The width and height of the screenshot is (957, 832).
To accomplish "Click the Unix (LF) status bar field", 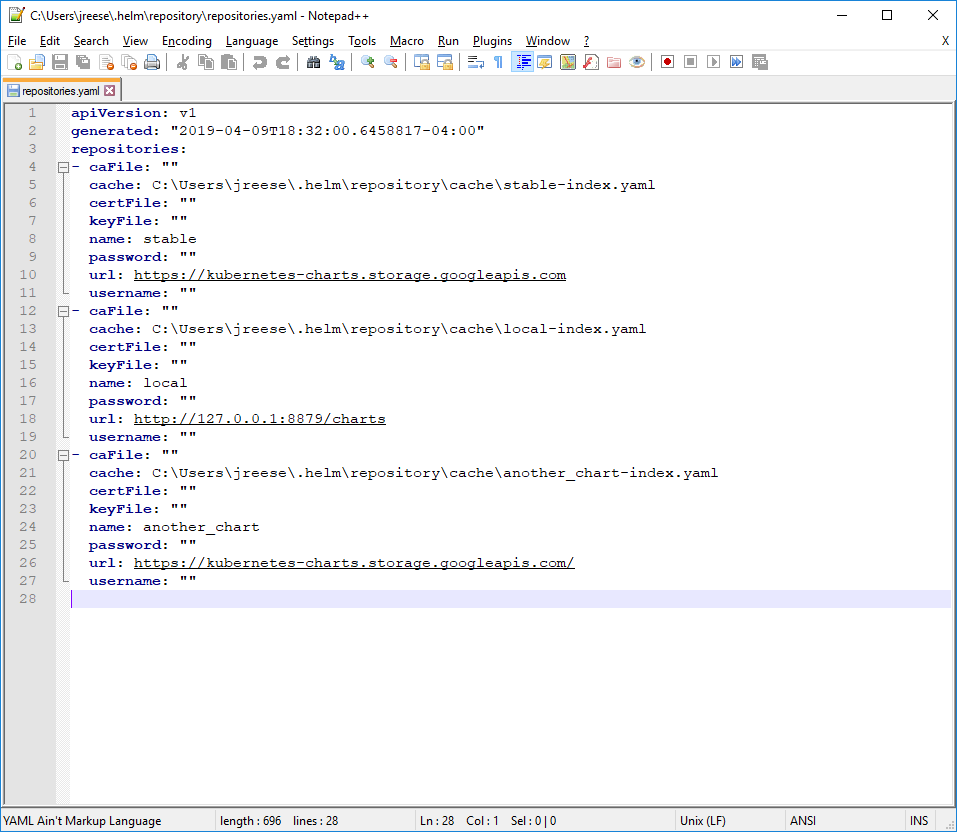I will 703,821.
